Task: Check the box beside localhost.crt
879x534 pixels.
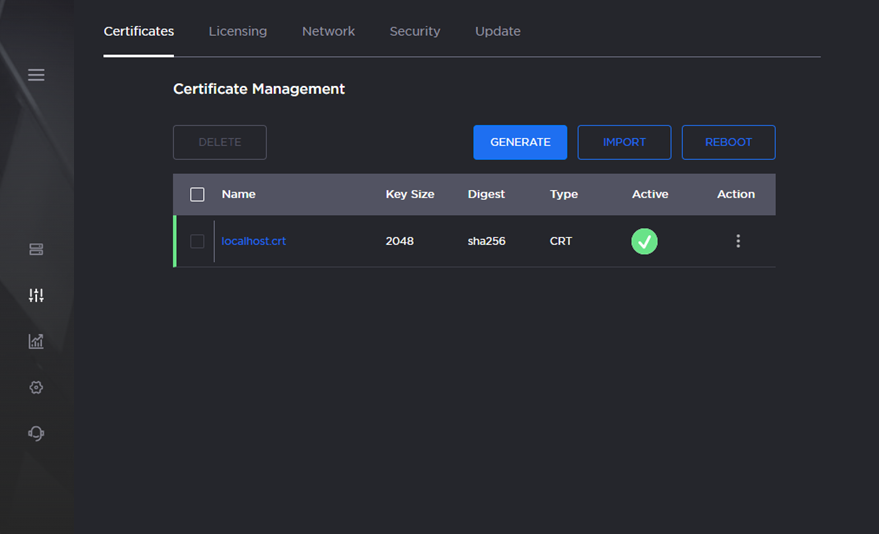Action: (197, 241)
